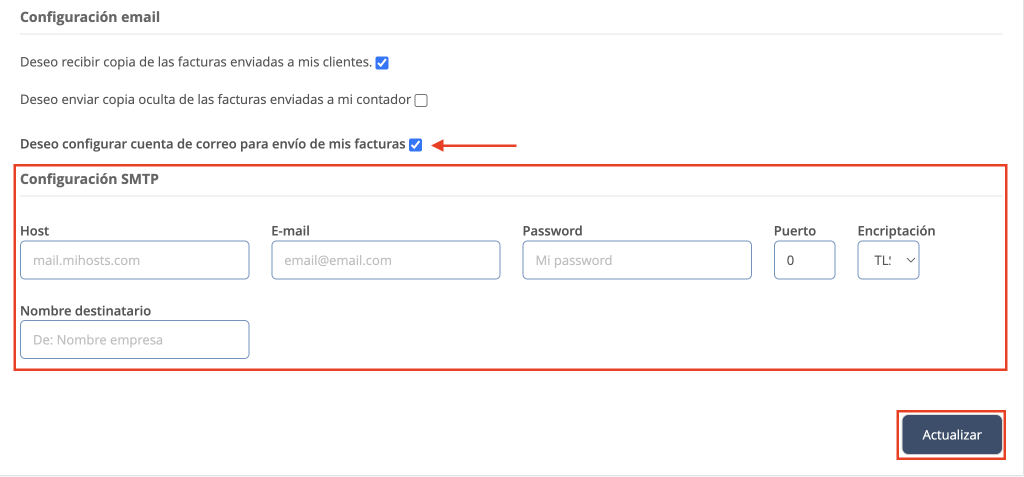This screenshot has height=477, width=1024.
Task: Click the Host field label
Action: tap(34, 231)
